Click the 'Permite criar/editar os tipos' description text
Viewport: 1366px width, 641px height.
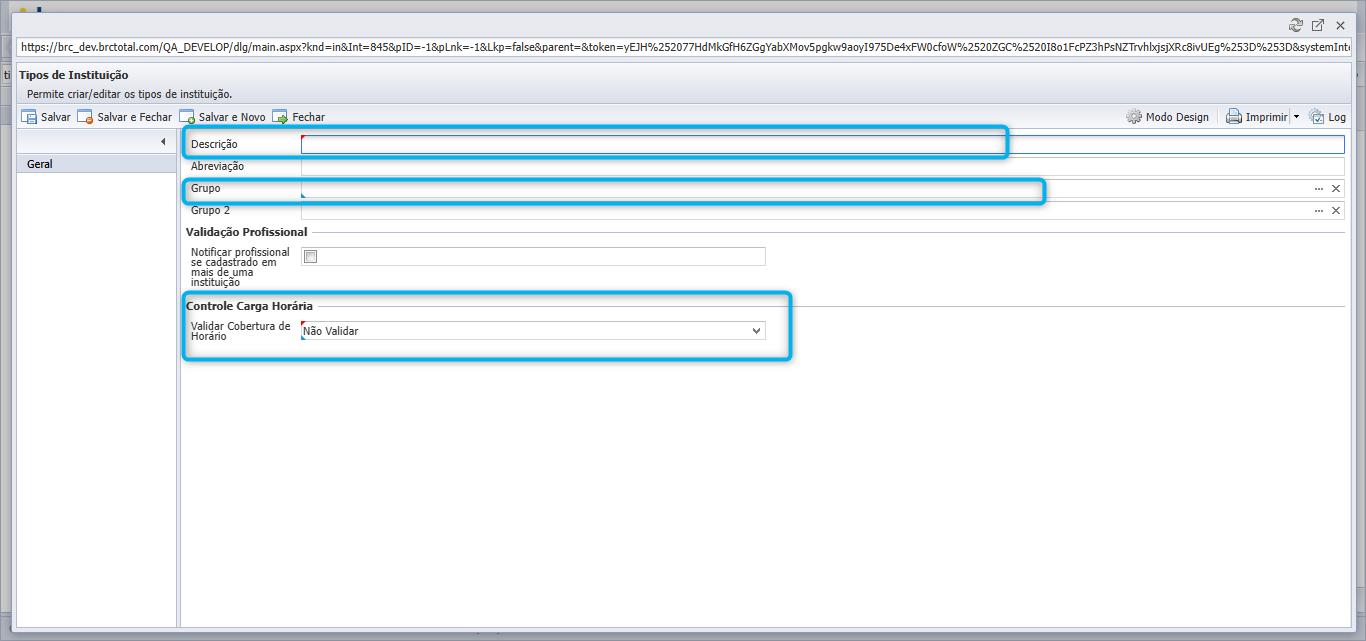(130, 94)
